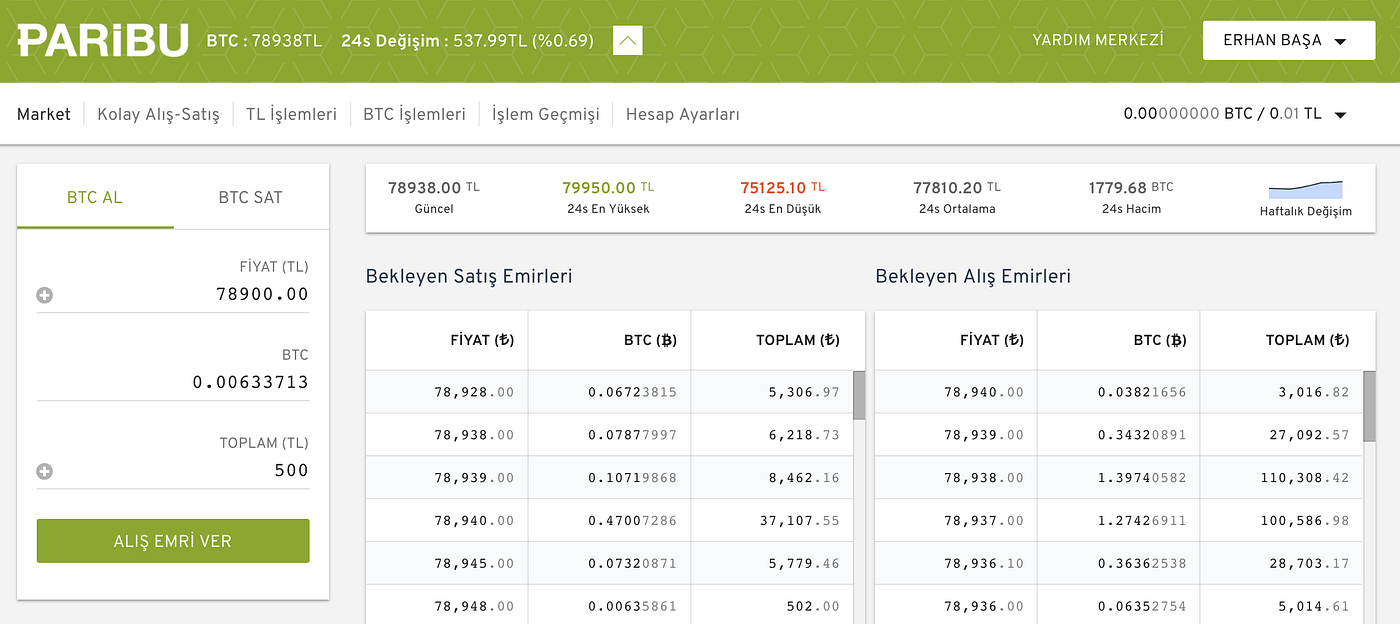Screen dimensions: 1400x624
Task: Switch to the BTC SAT tab
Action: [251, 197]
